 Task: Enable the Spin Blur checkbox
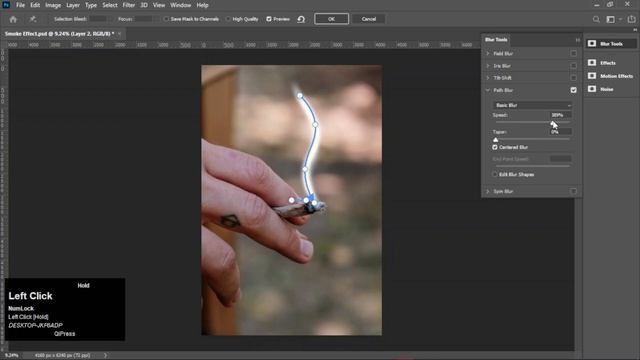coord(573,191)
